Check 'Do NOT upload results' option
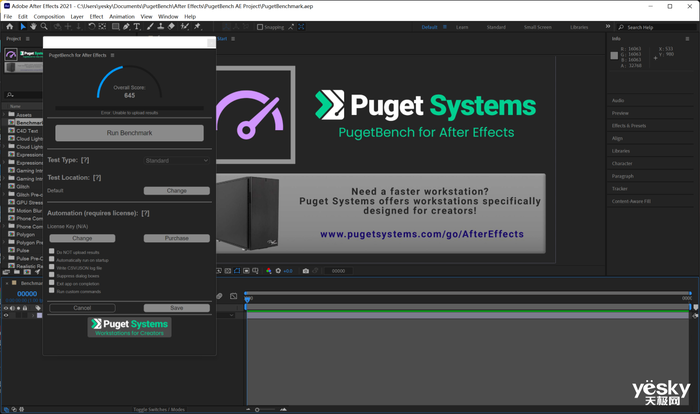The width and height of the screenshot is (700, 414). pyautogui.click(x=52, y=250)
